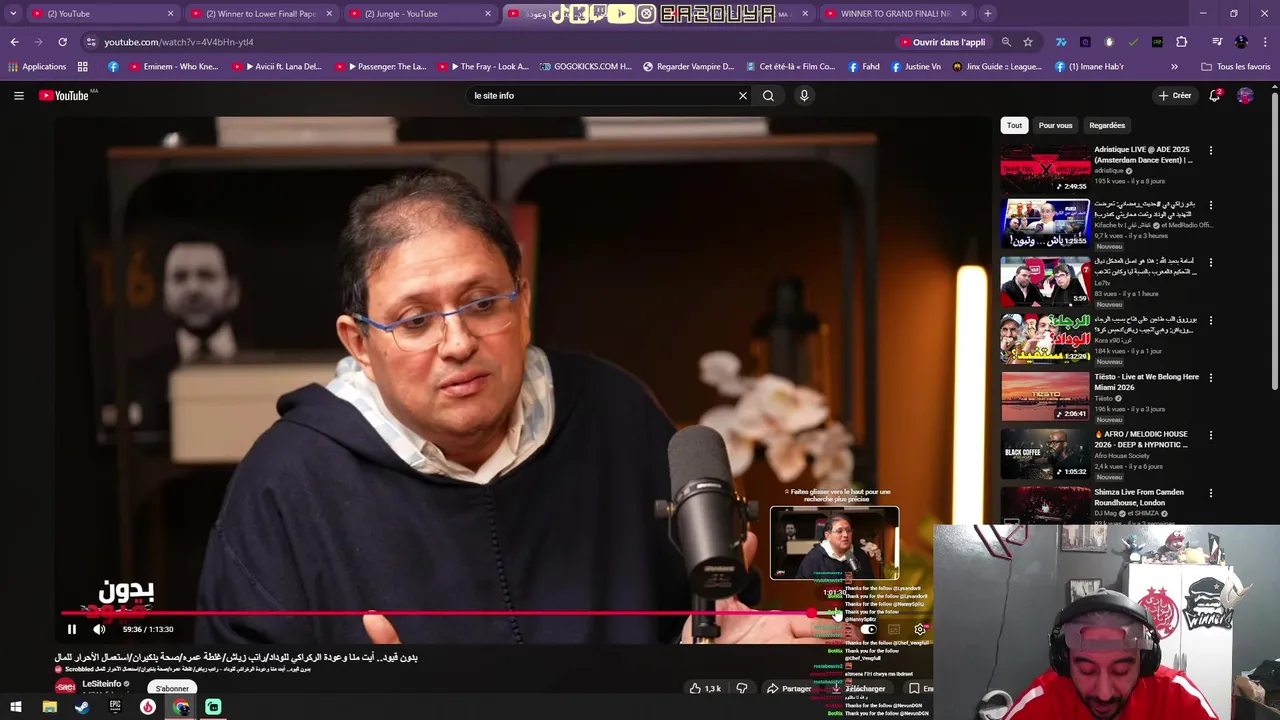The image size is (1280, 720).
Task: Open options menu for AFRO / MELODIC HOUSE video
Action: 1211,436
